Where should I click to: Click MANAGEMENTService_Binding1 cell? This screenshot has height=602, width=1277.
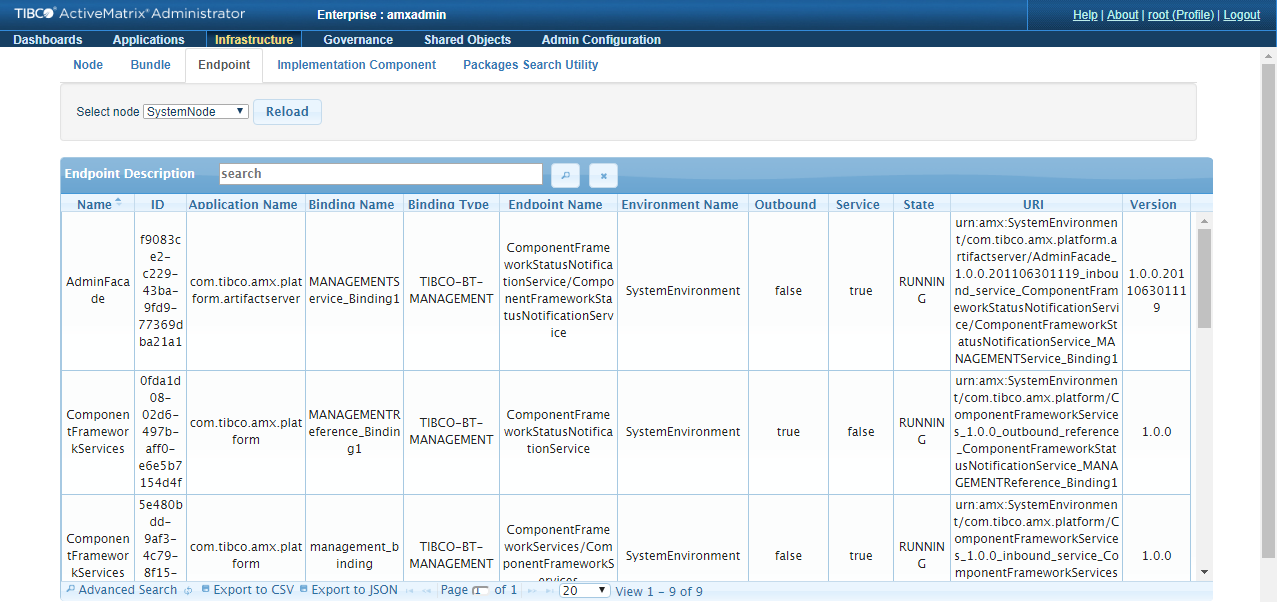point(354,291)
